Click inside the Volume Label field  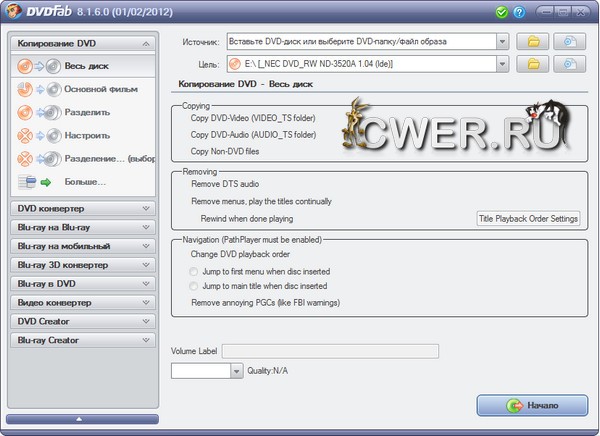pyautogui.click(x=330, y=351)
